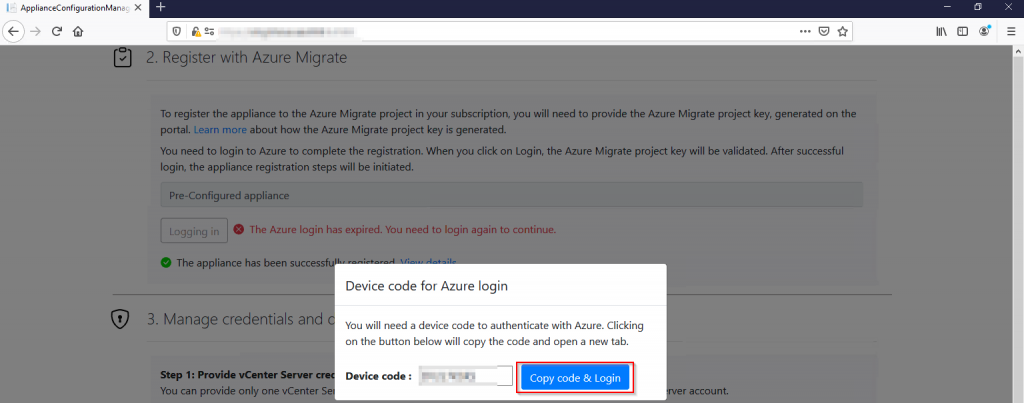Click the scrollbar up arrow
The width and height of the screenshot is (1024, 403).
[1017, 53]
